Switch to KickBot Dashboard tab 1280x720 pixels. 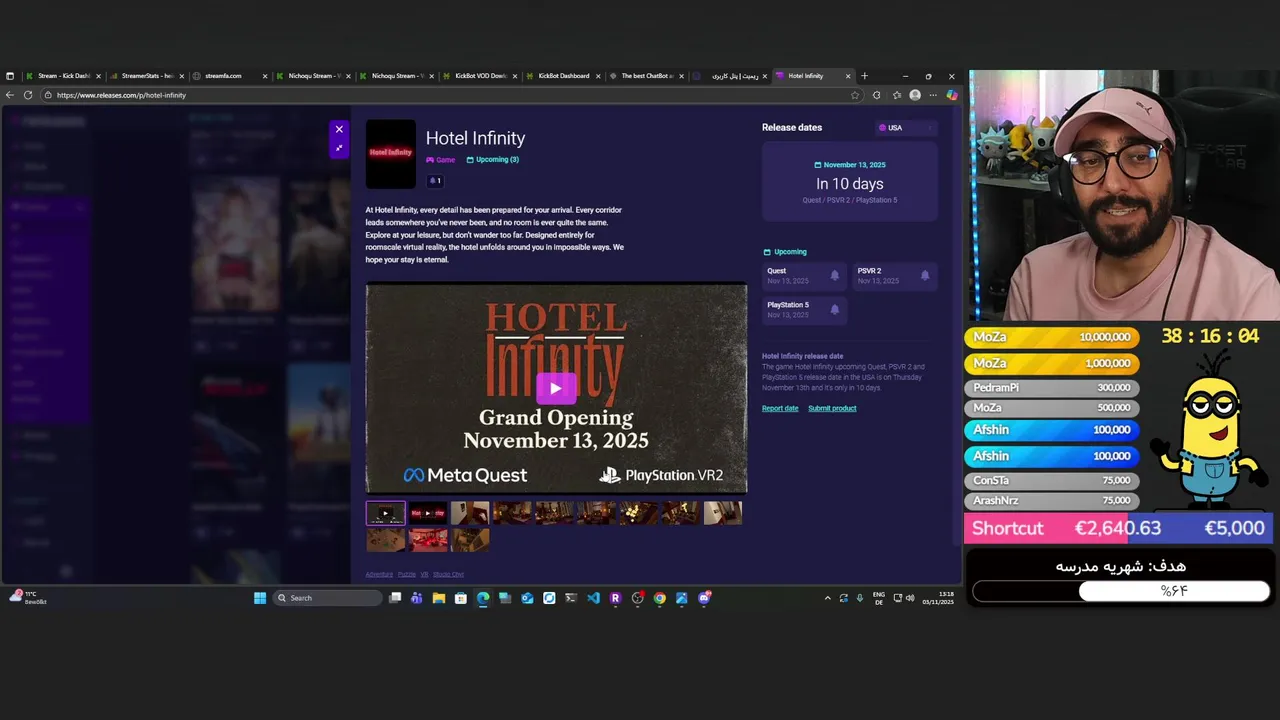click(563, 76)
